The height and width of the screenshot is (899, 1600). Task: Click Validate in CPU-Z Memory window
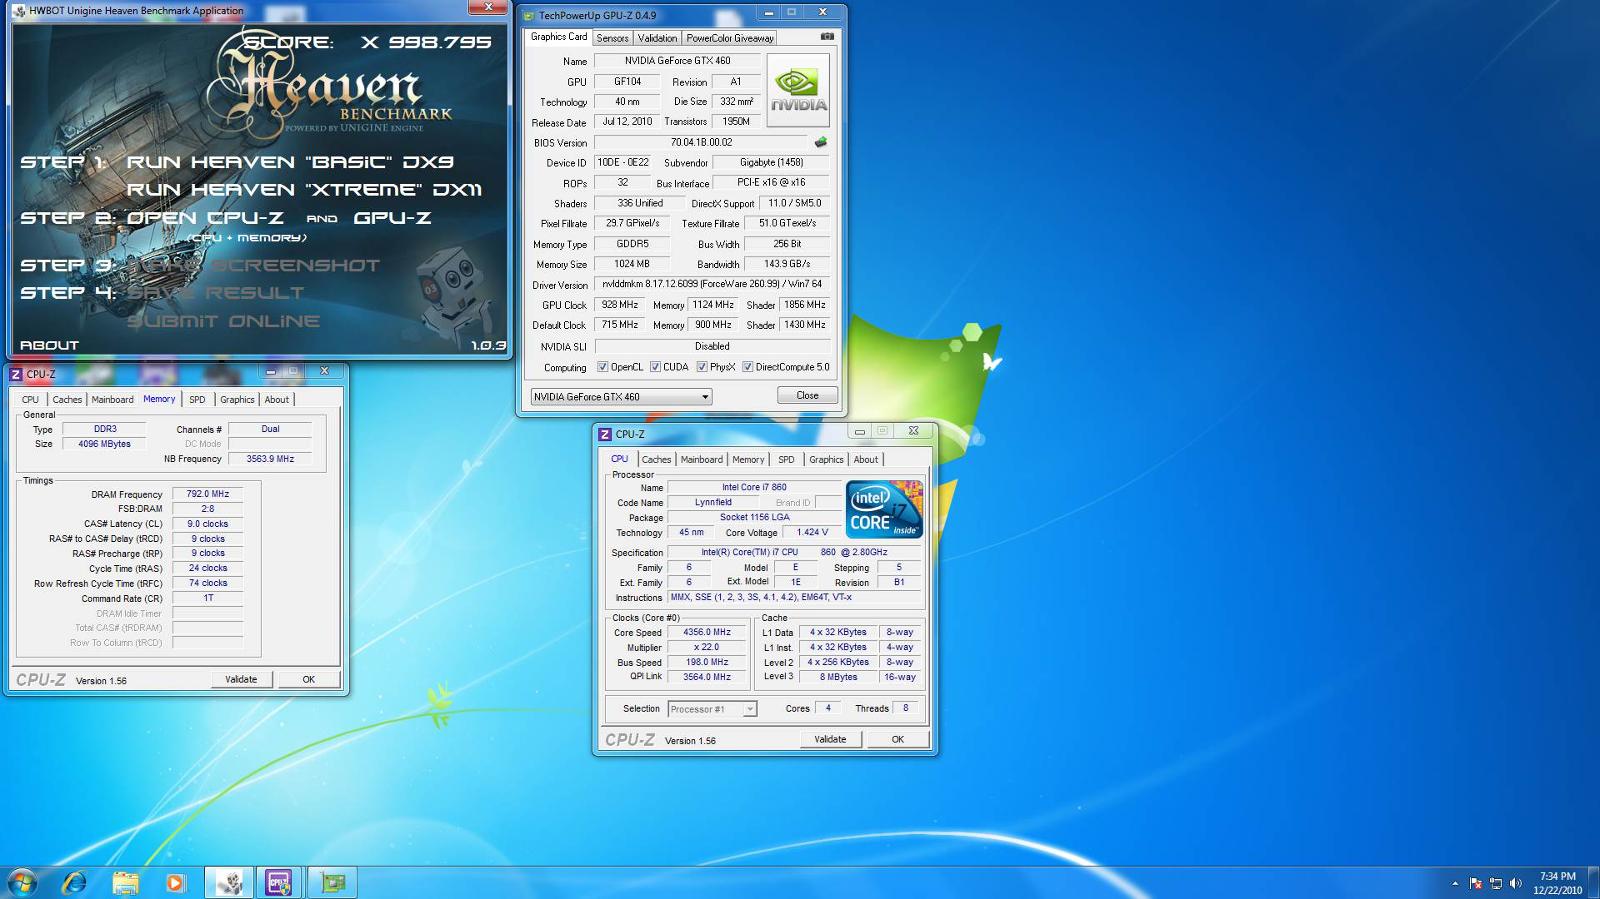tap(241, 680)
